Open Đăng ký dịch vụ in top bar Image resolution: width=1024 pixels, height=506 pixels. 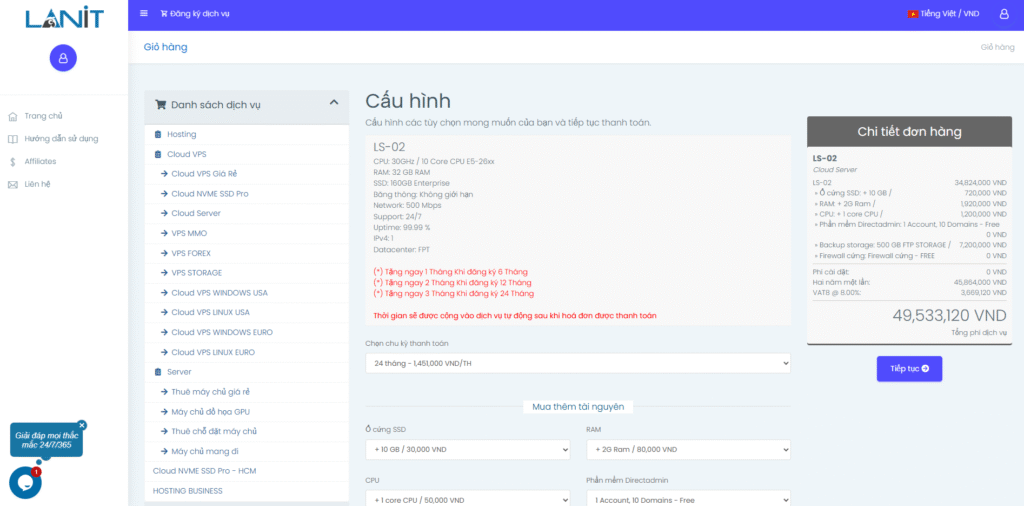[193, 14]
